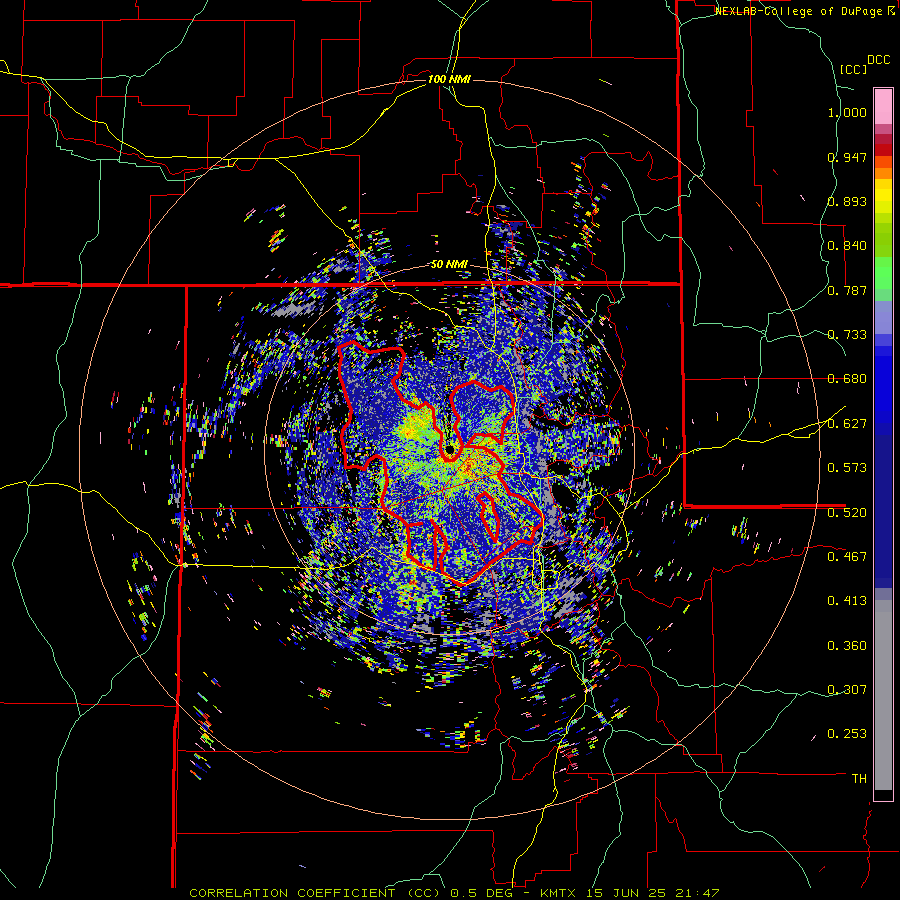Click the TH threshold label on the scale
Image resolution: width=900 pixels, height=900 pixels.
click(x=859, y=779)
